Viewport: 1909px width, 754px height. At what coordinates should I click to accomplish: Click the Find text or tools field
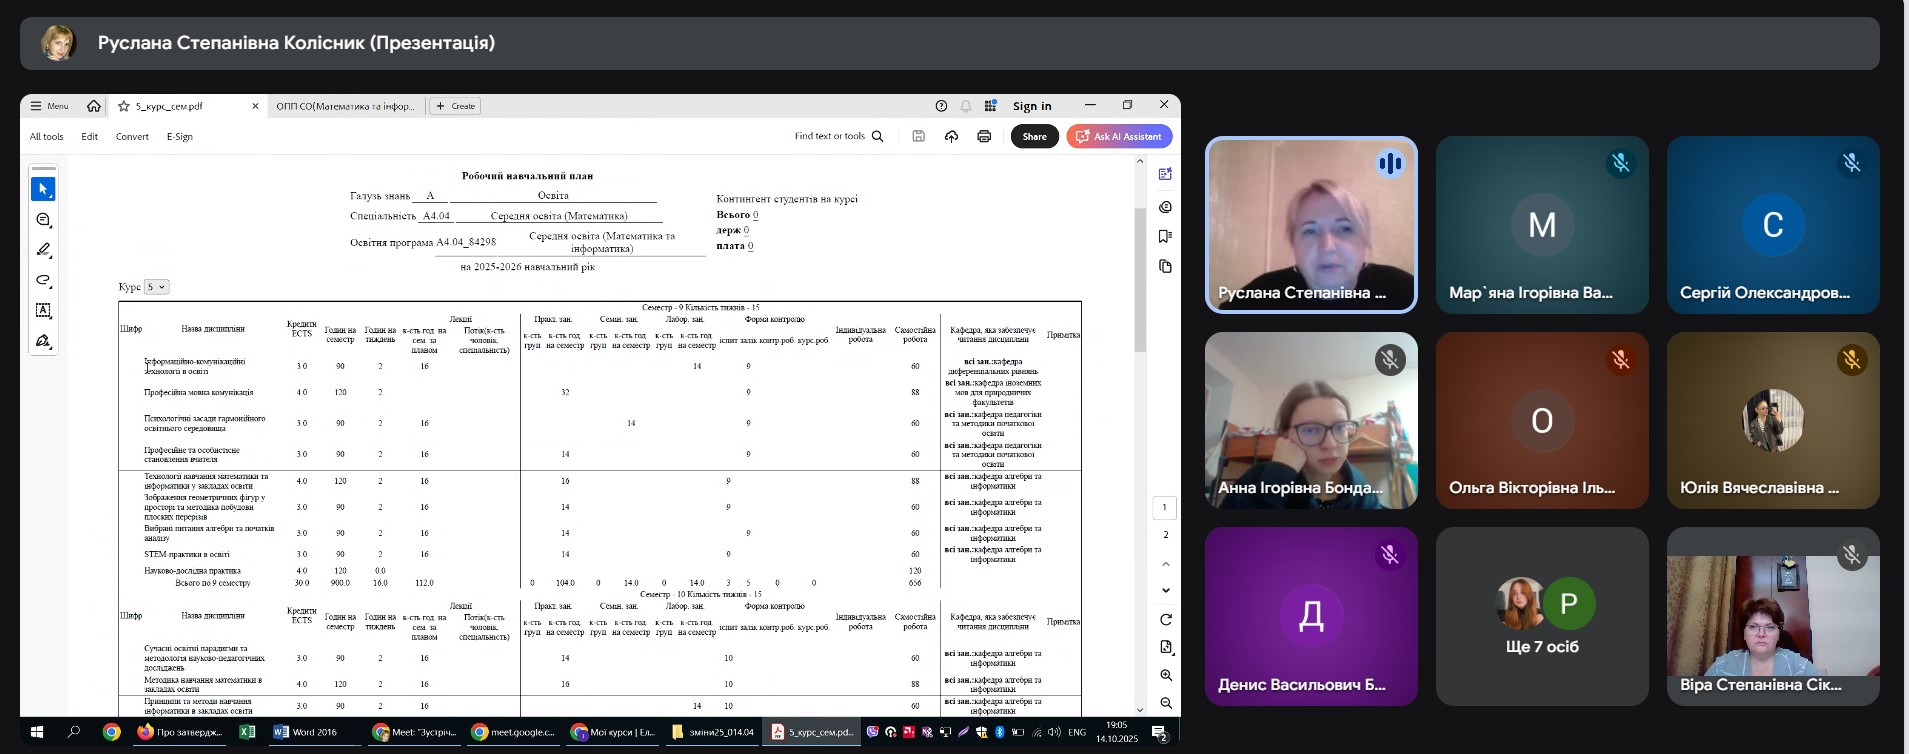coord(830,136)
